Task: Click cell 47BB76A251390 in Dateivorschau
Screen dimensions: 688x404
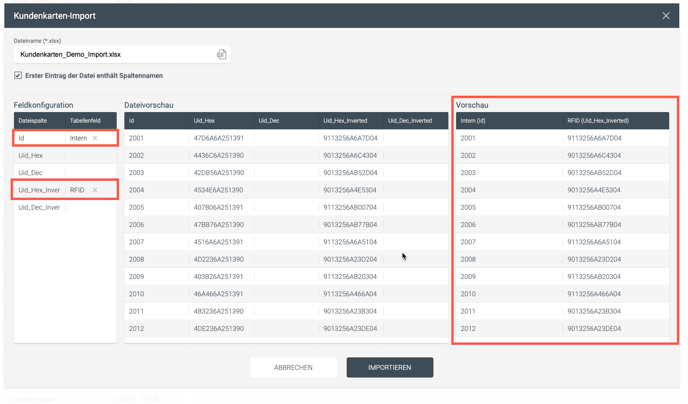Action: pos(219,225)
